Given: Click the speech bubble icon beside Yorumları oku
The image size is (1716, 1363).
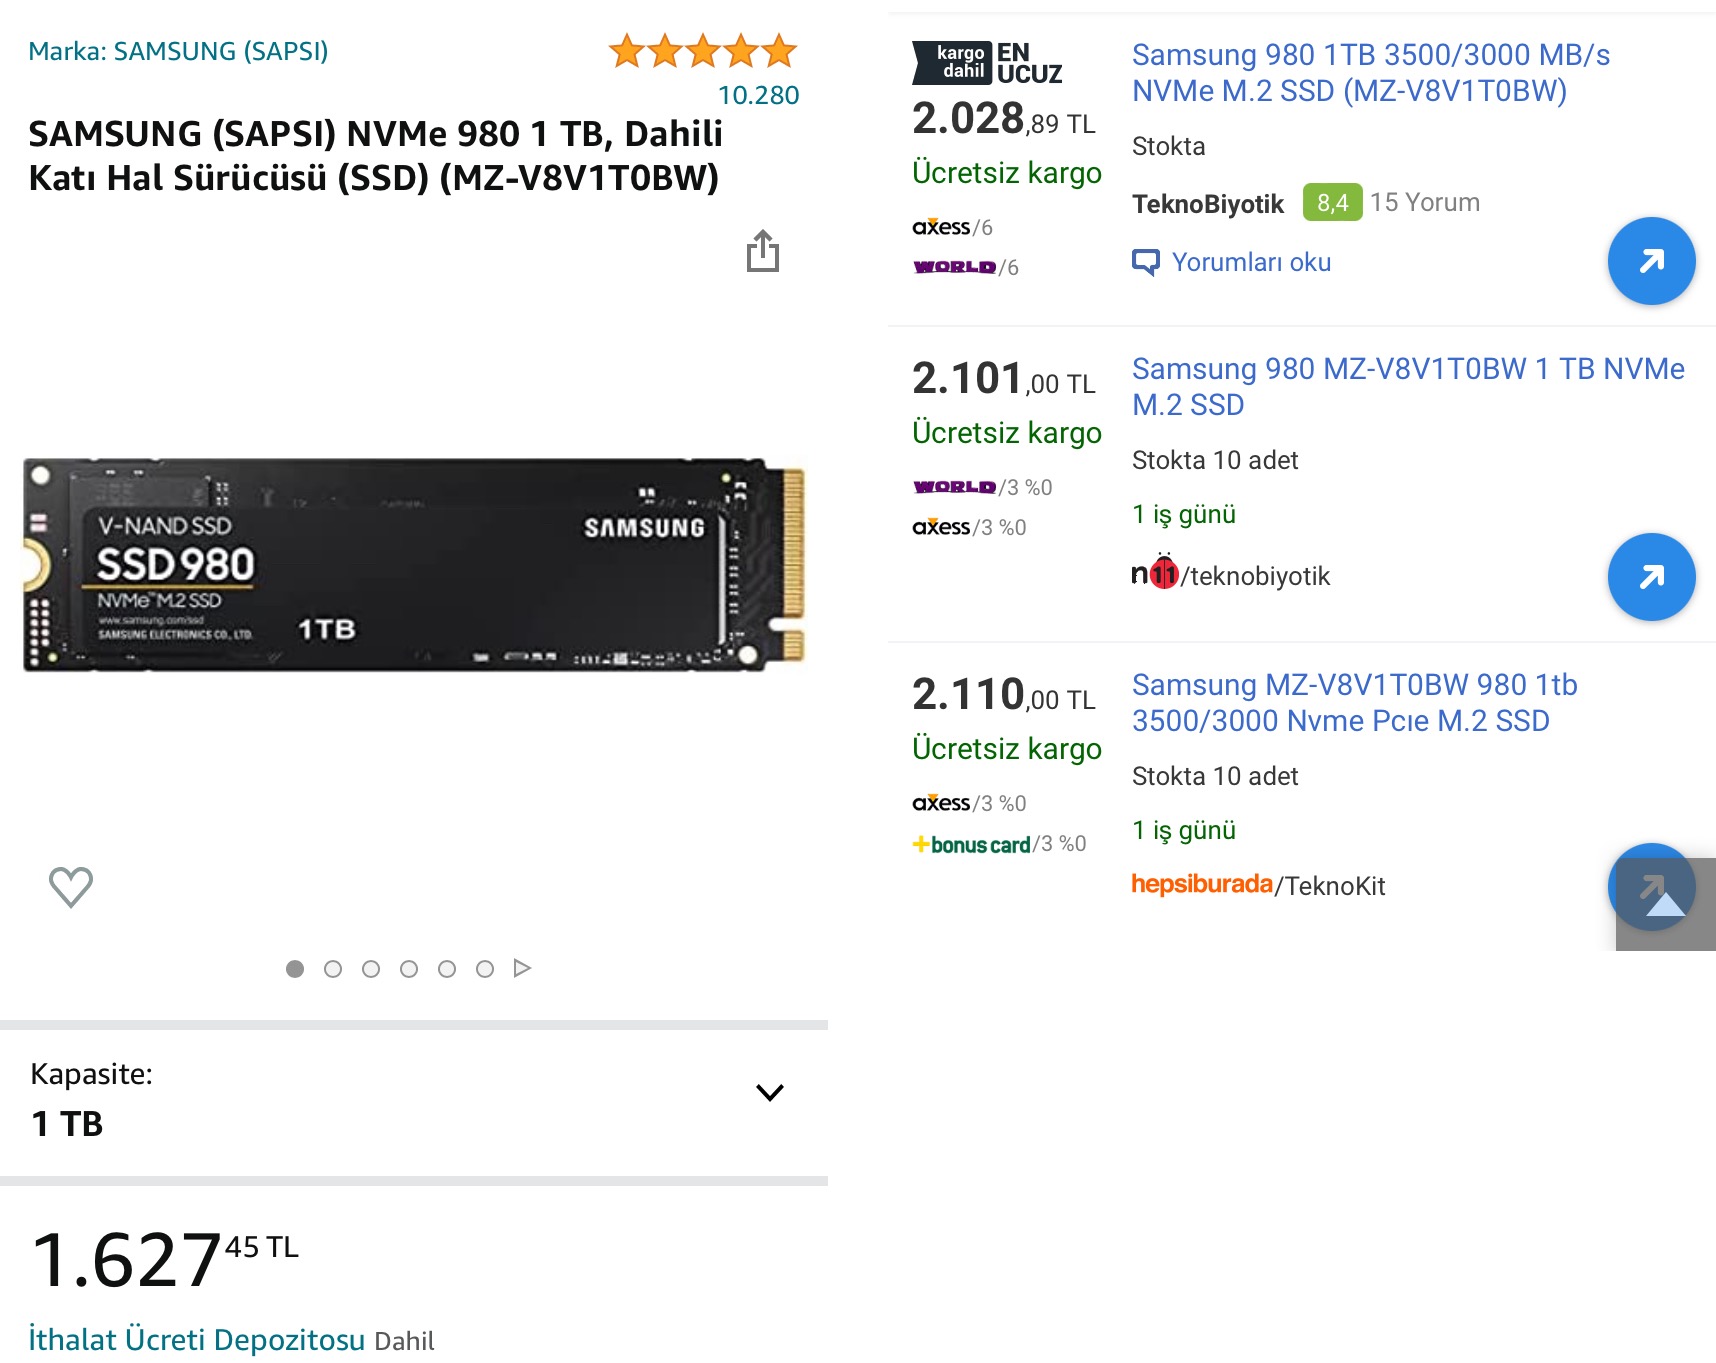Looking at the screenshot, I should pos(1146,262).
